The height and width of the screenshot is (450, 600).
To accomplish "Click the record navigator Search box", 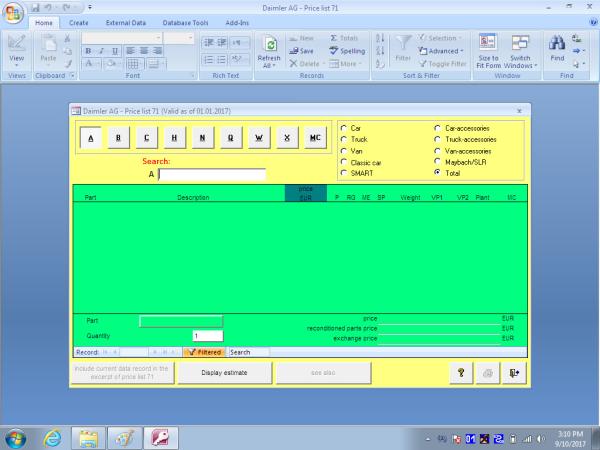I will click(x=249, y=352).
